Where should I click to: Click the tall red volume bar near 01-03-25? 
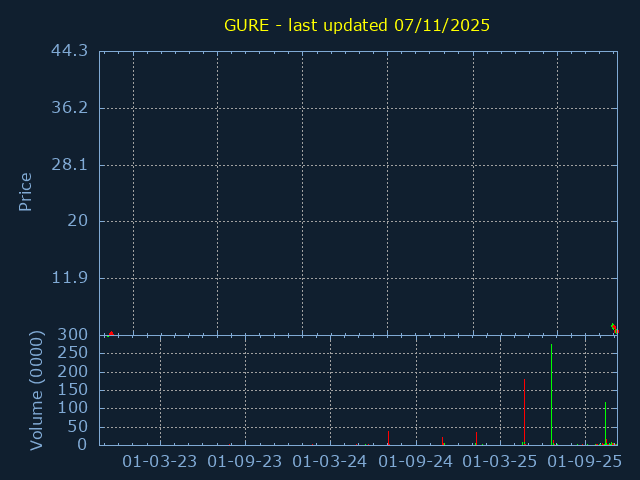tap(524, 412)
